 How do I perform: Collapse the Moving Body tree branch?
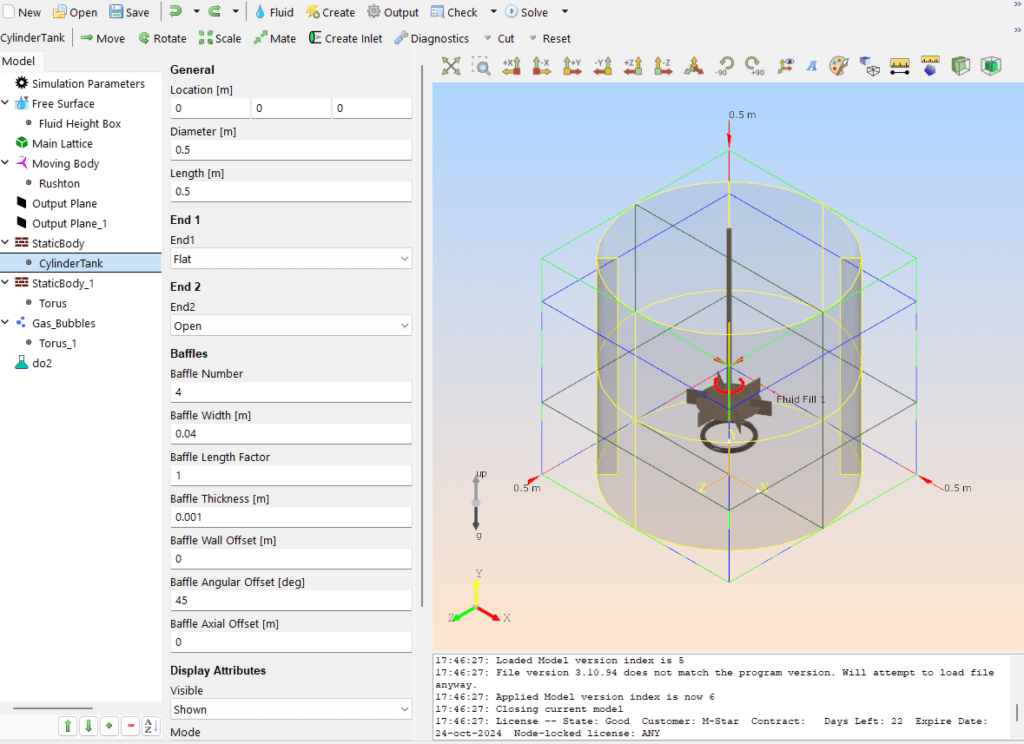point(7,163)
